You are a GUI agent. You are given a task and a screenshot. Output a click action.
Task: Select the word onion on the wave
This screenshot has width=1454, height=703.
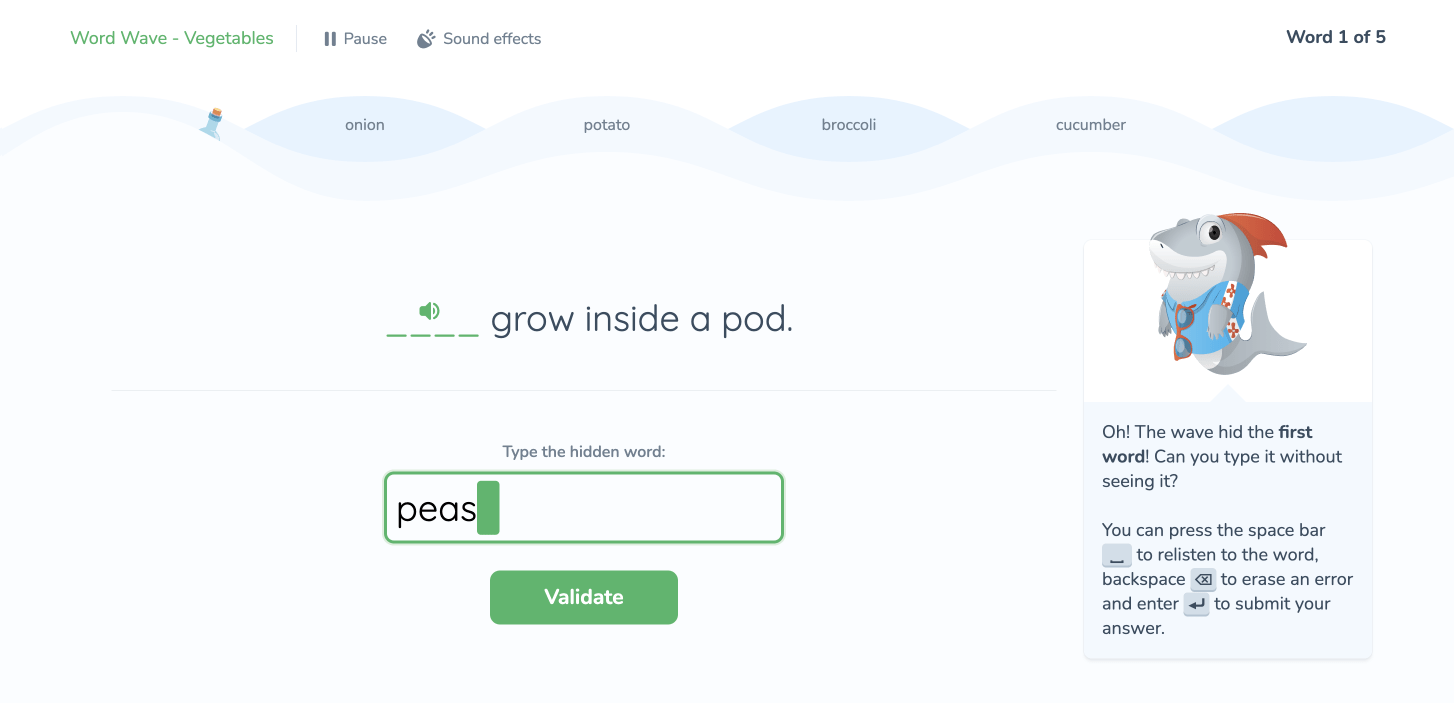point(364,124)
